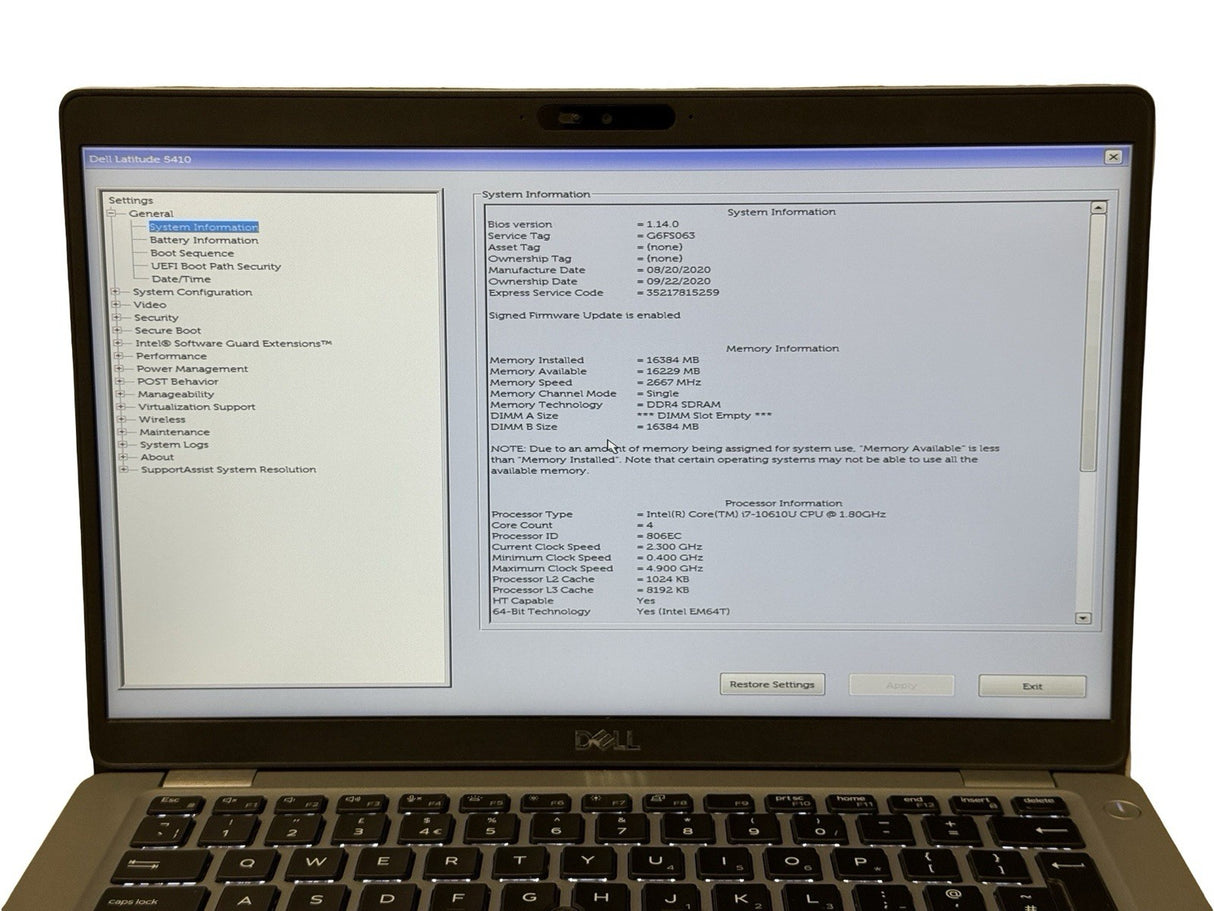
Task: Open Boot Sequence settings
Action: pos(192,253)
